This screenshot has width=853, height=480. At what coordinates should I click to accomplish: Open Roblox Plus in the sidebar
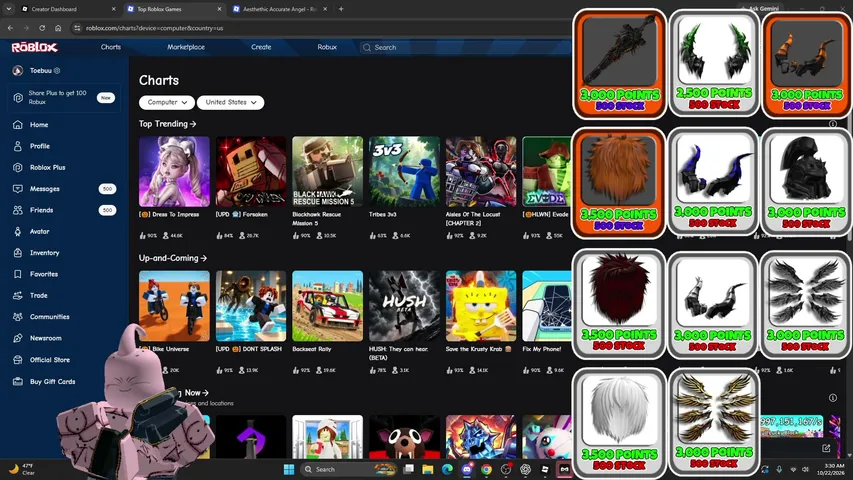click(x=47, y=167)
